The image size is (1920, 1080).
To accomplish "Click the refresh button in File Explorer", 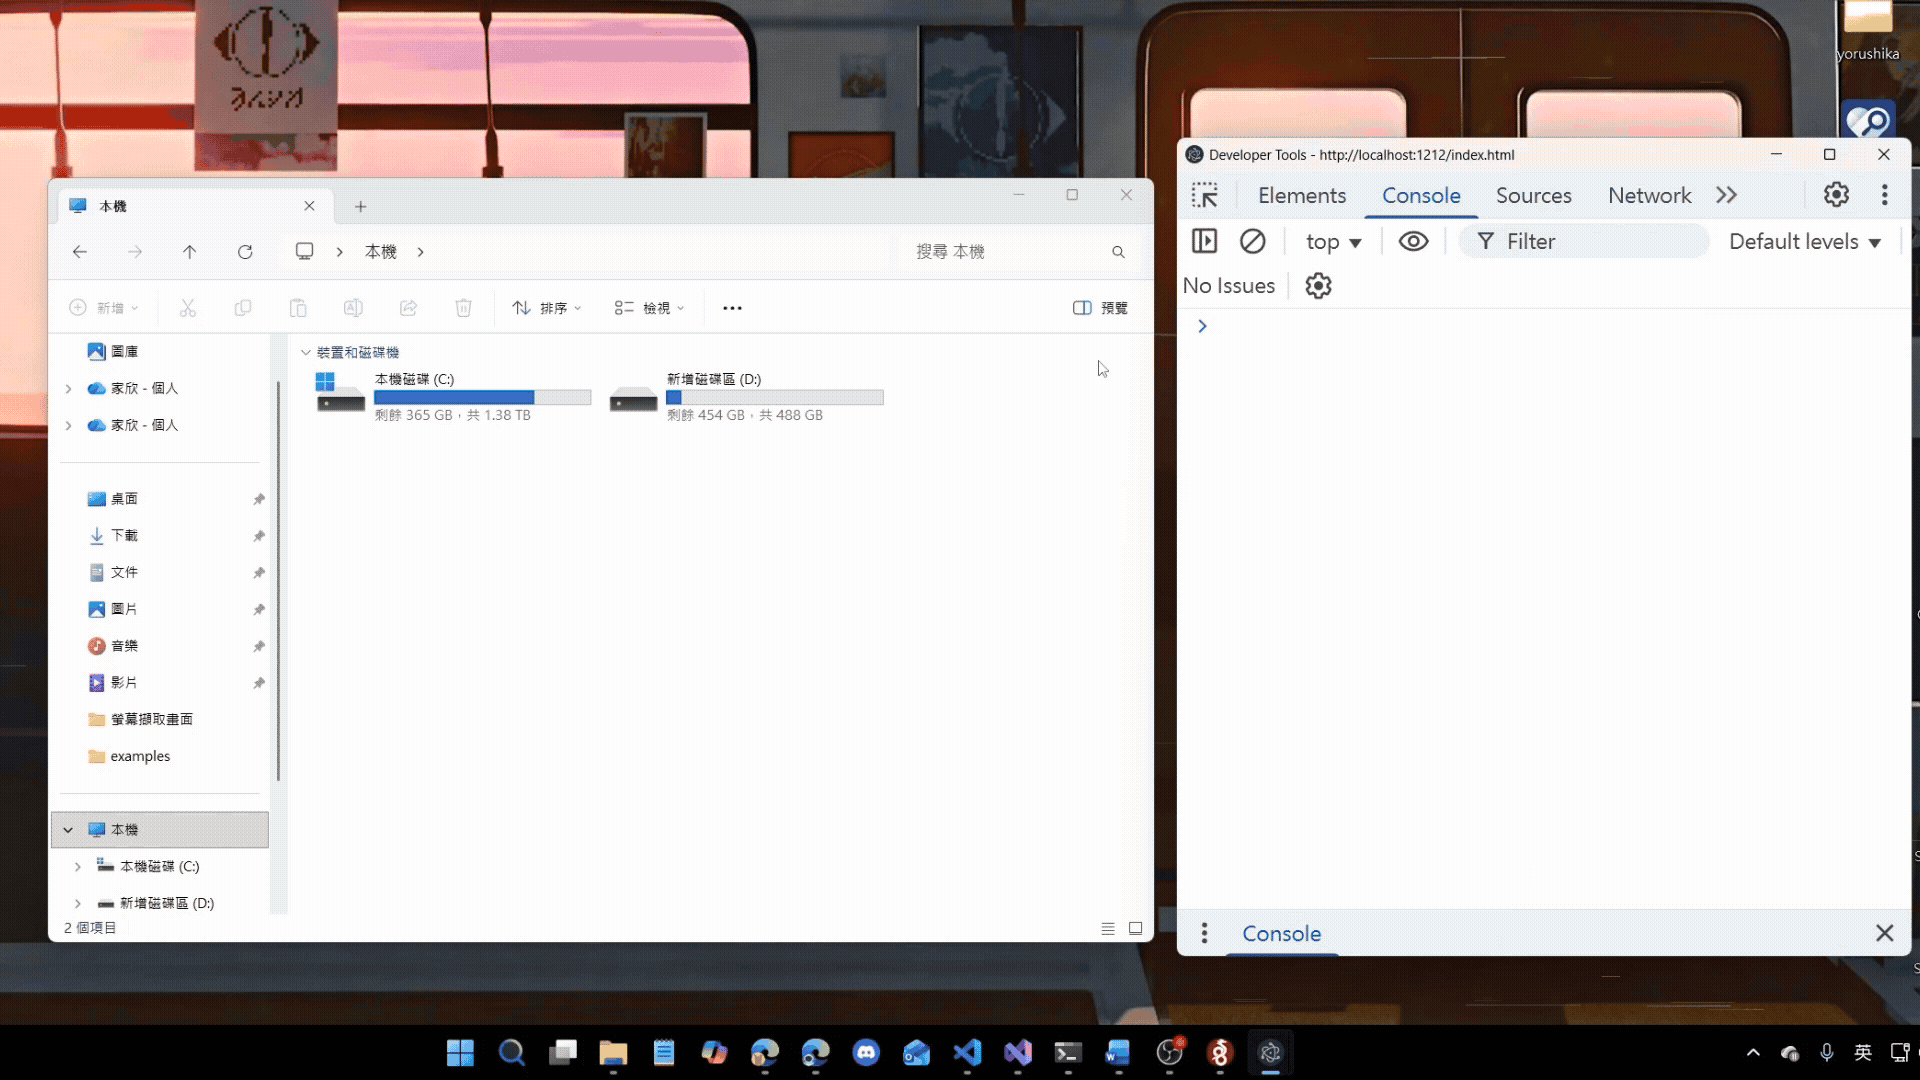I will coord(245,252).
